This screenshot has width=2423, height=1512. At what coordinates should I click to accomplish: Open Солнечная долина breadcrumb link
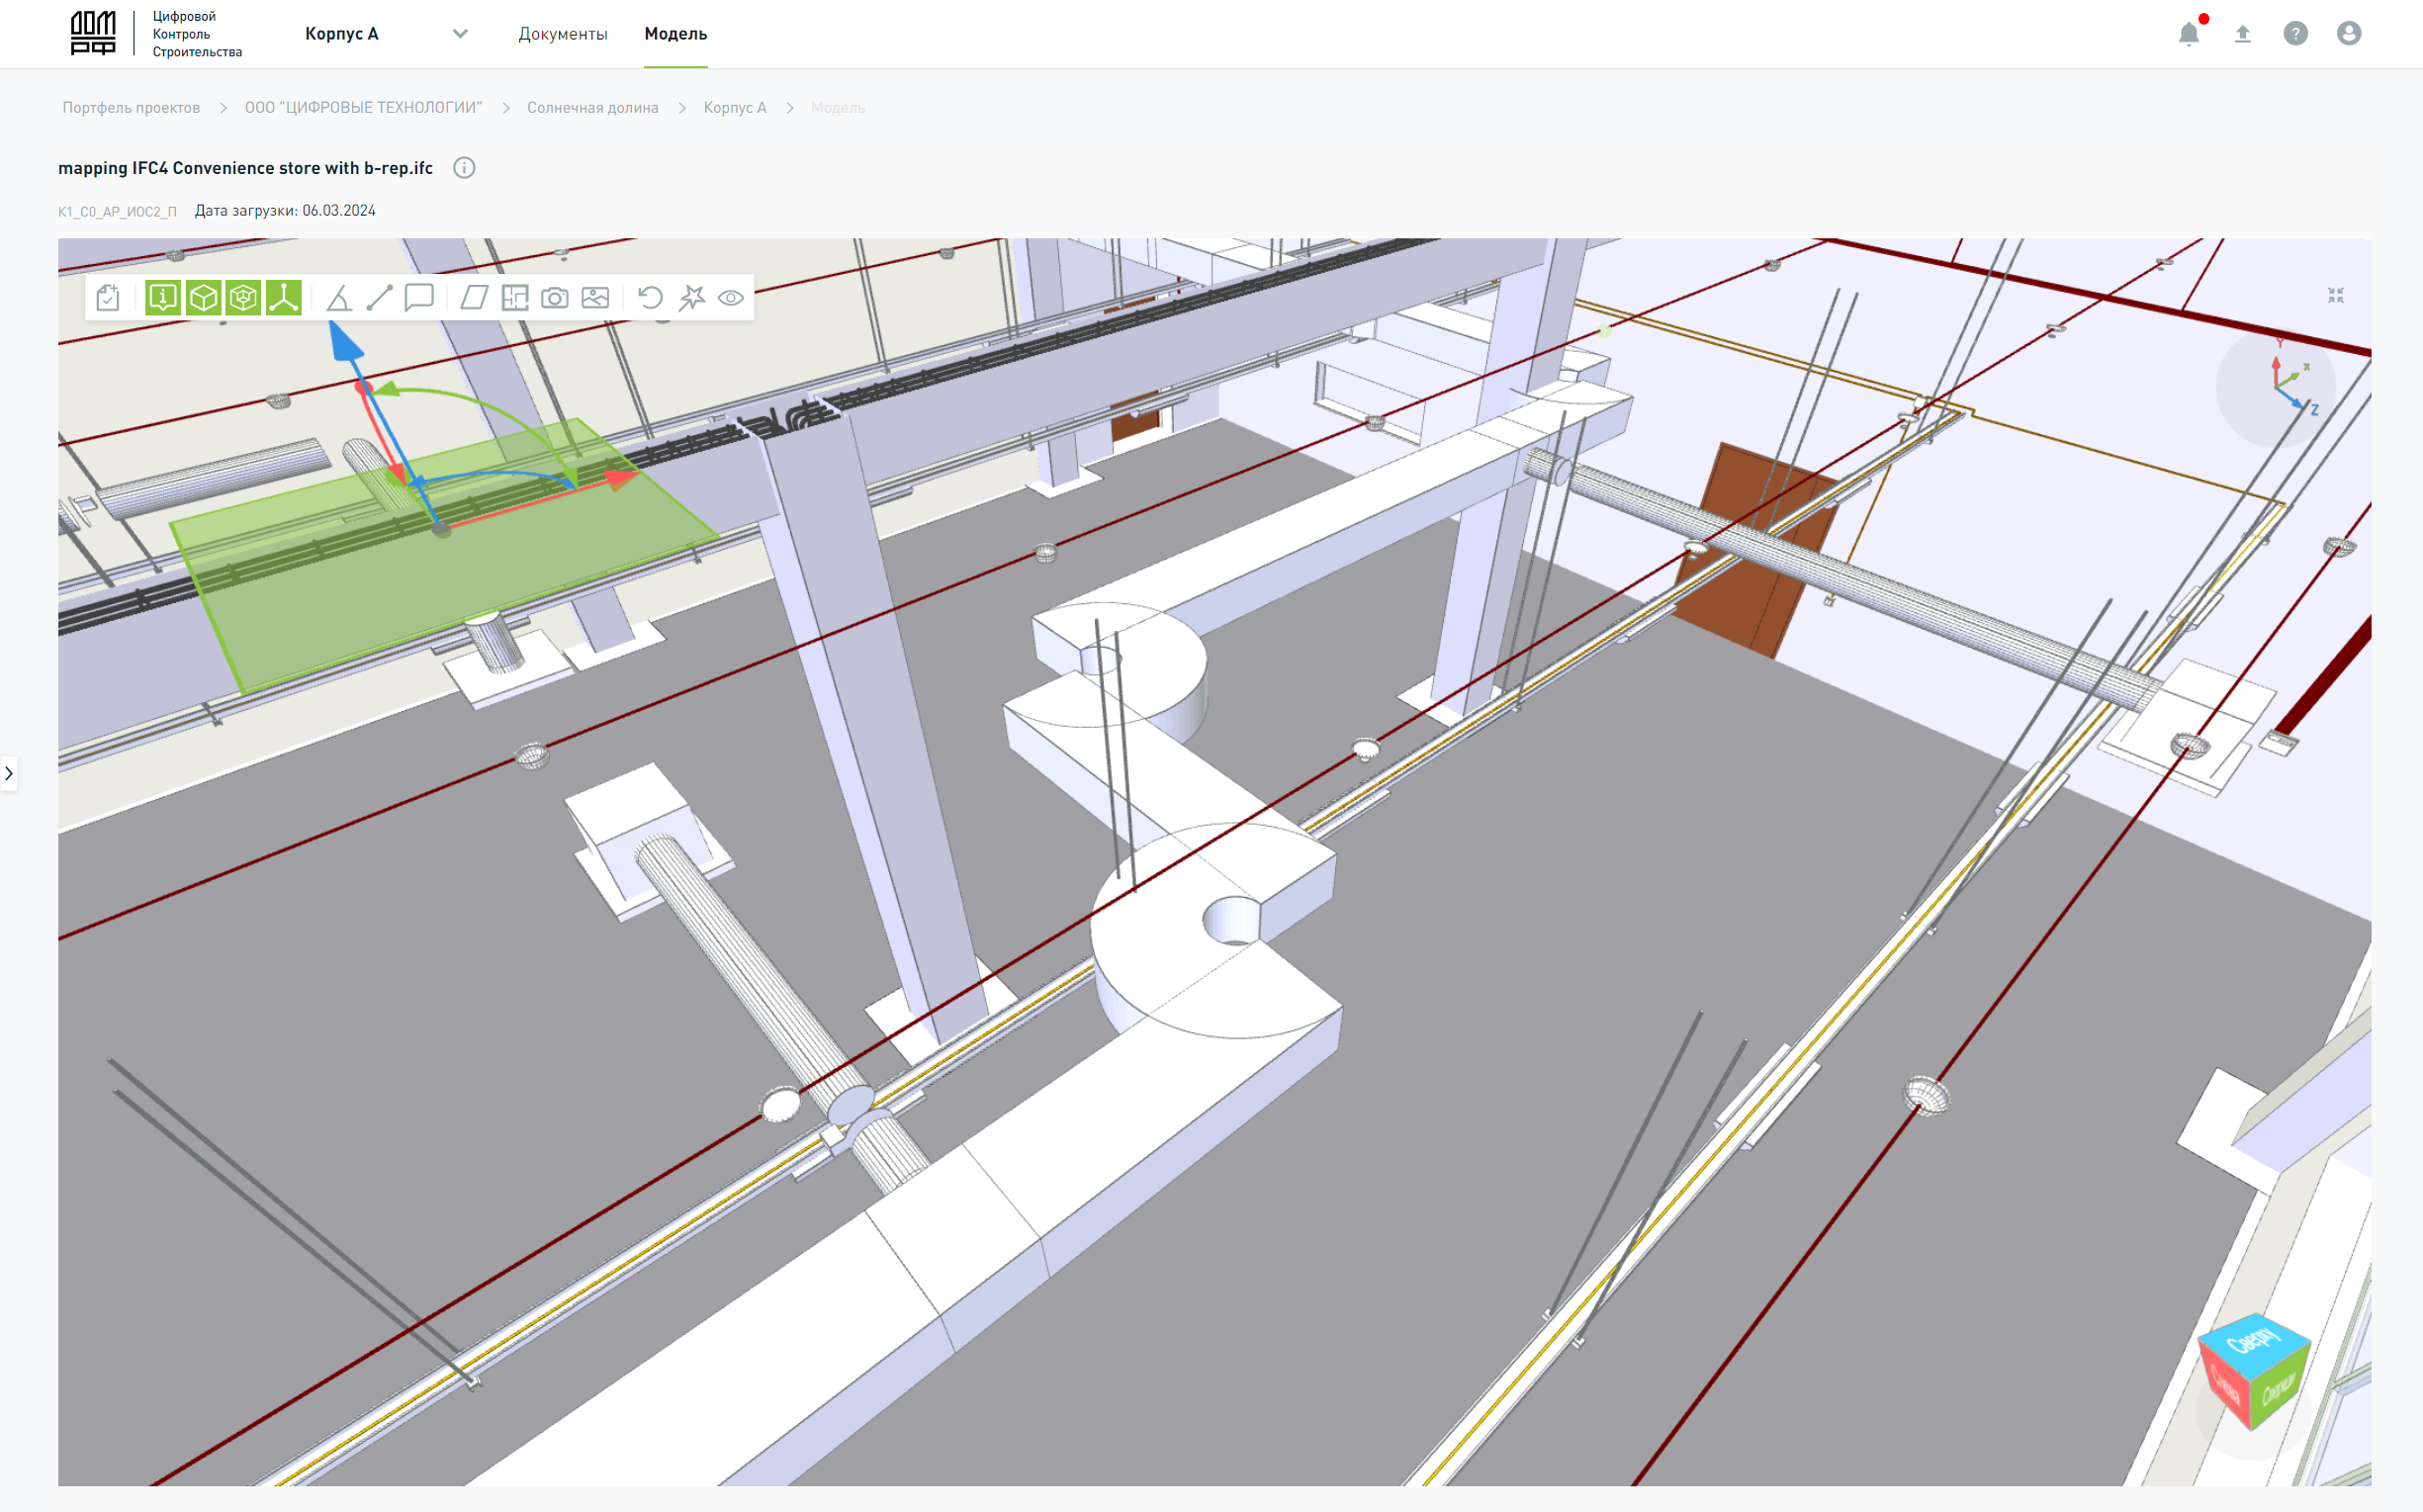(x=592, y=108)
